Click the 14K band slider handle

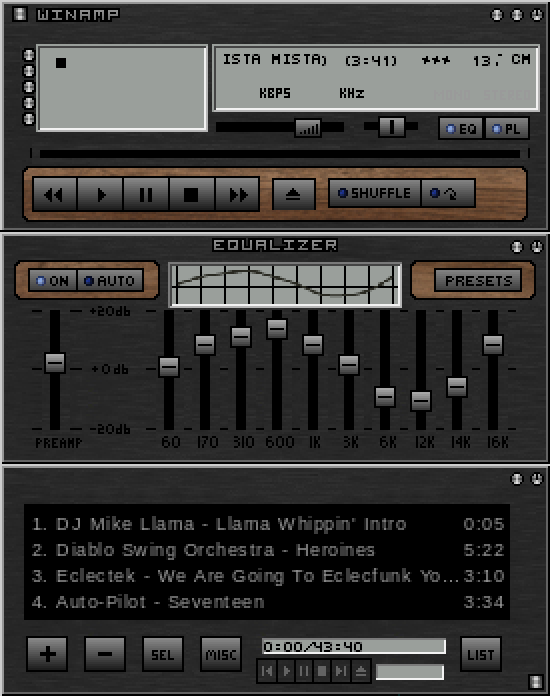[x=457, y=387]
